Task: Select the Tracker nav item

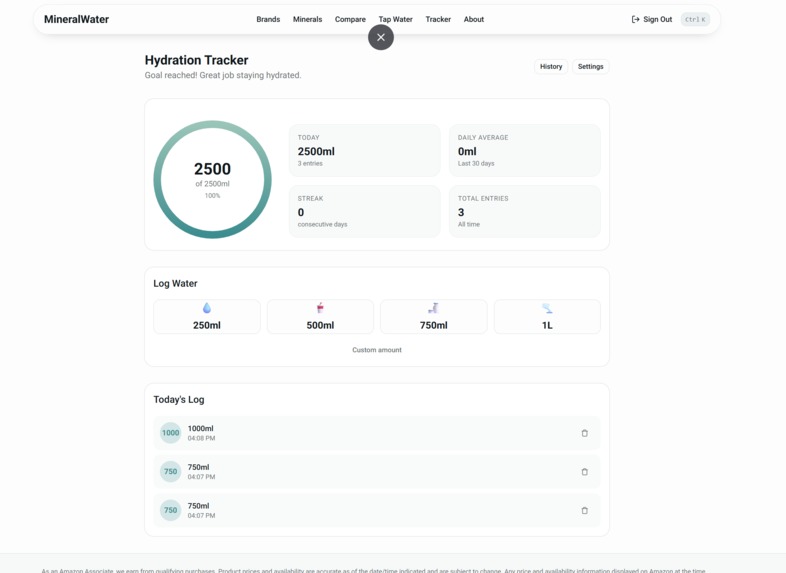Action: pos(438,19)
